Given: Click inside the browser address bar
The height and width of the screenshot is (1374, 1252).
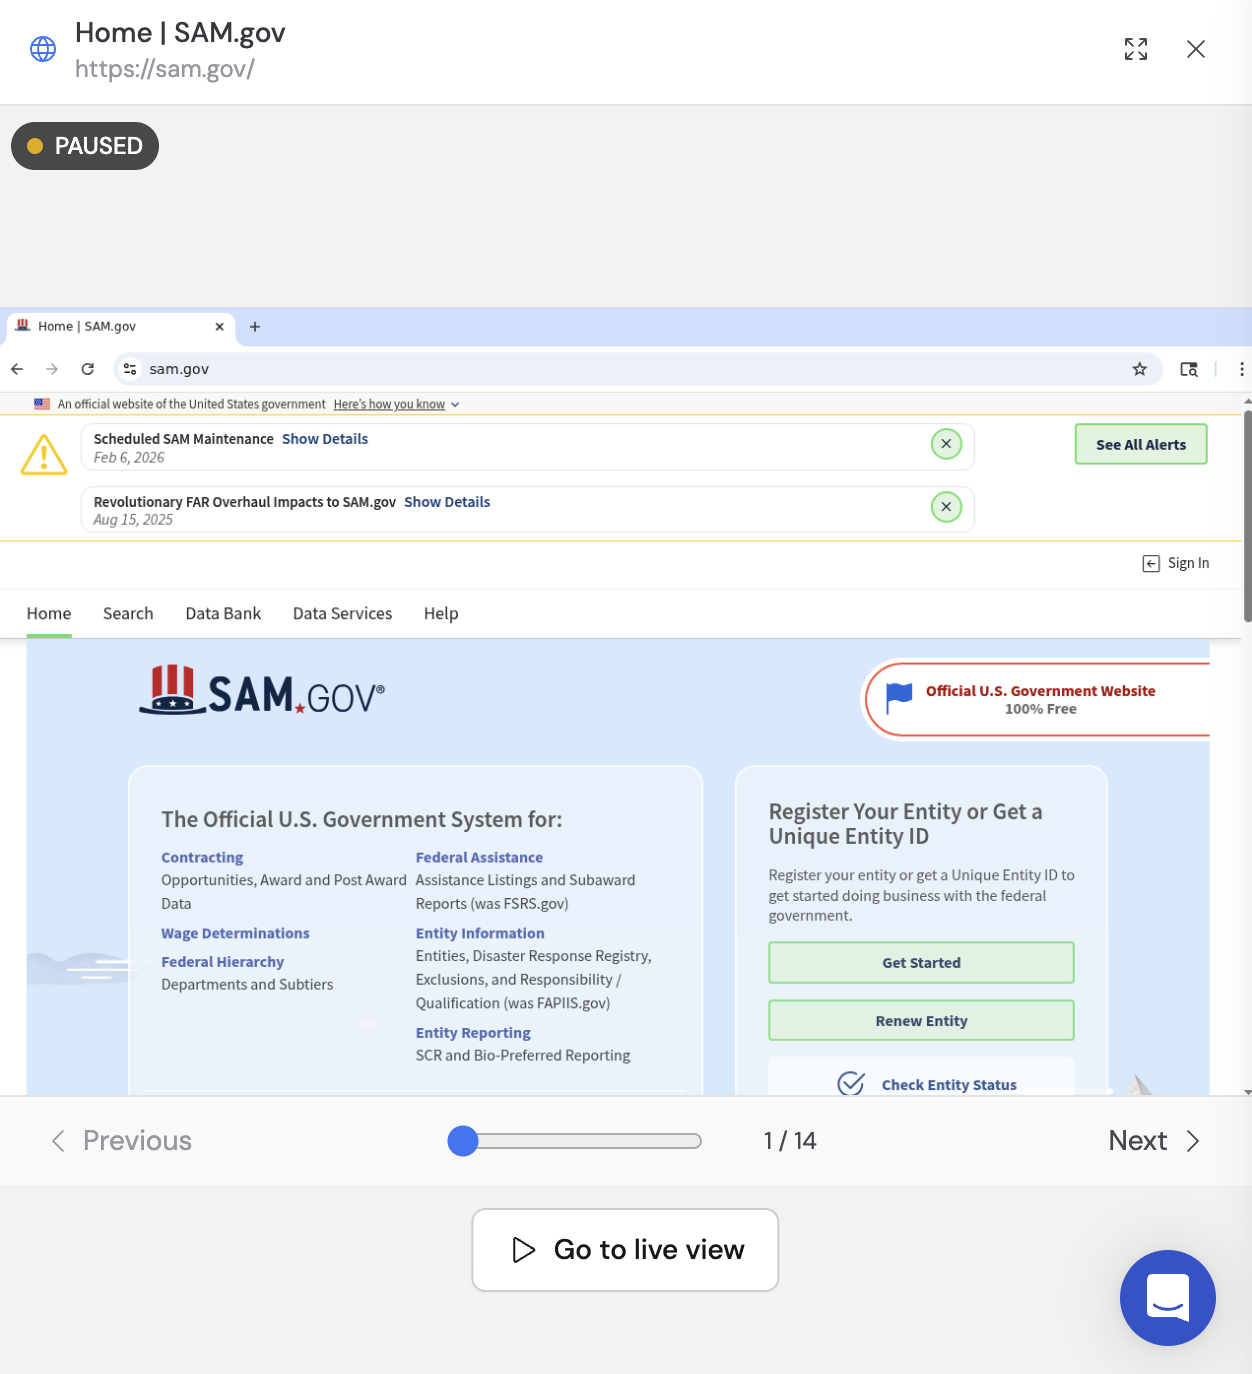Looking at the screenshot, I should 400,369.
